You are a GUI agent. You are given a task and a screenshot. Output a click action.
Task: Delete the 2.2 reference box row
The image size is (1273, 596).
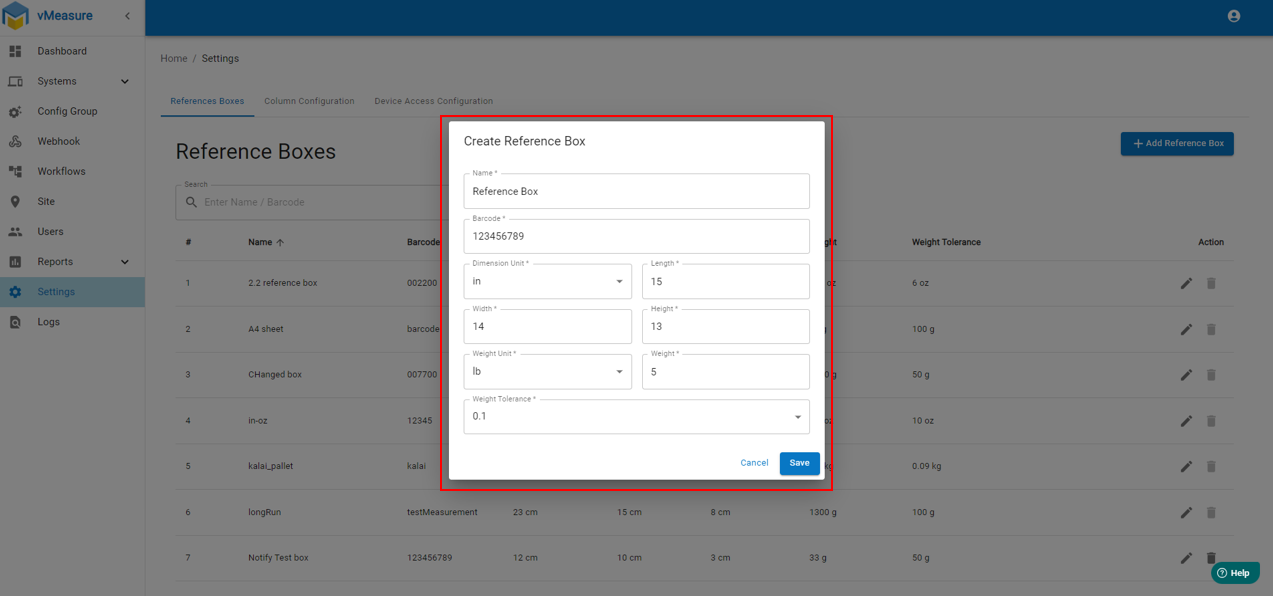(1211, 283)
